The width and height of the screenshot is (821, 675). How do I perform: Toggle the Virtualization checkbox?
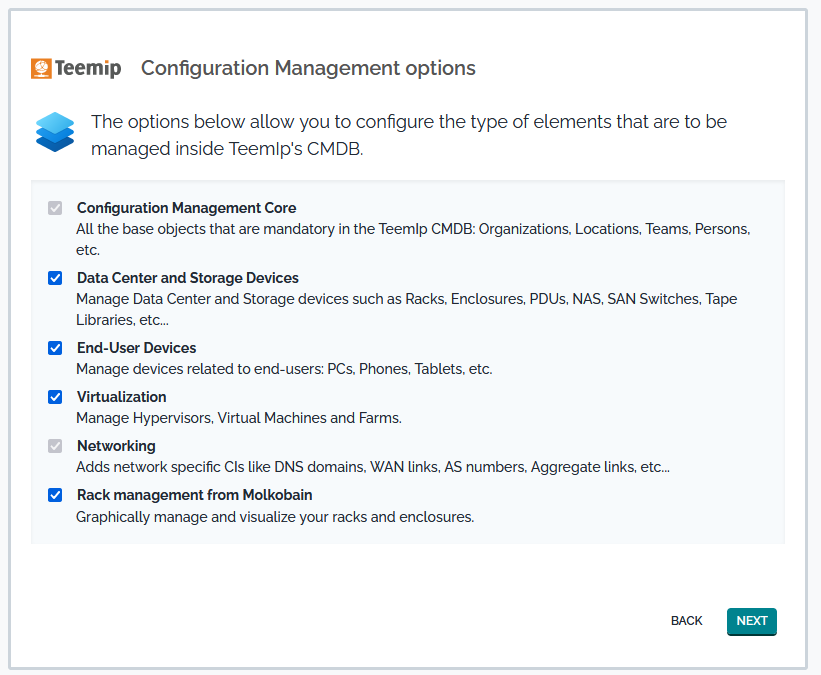tap(55, 397)
